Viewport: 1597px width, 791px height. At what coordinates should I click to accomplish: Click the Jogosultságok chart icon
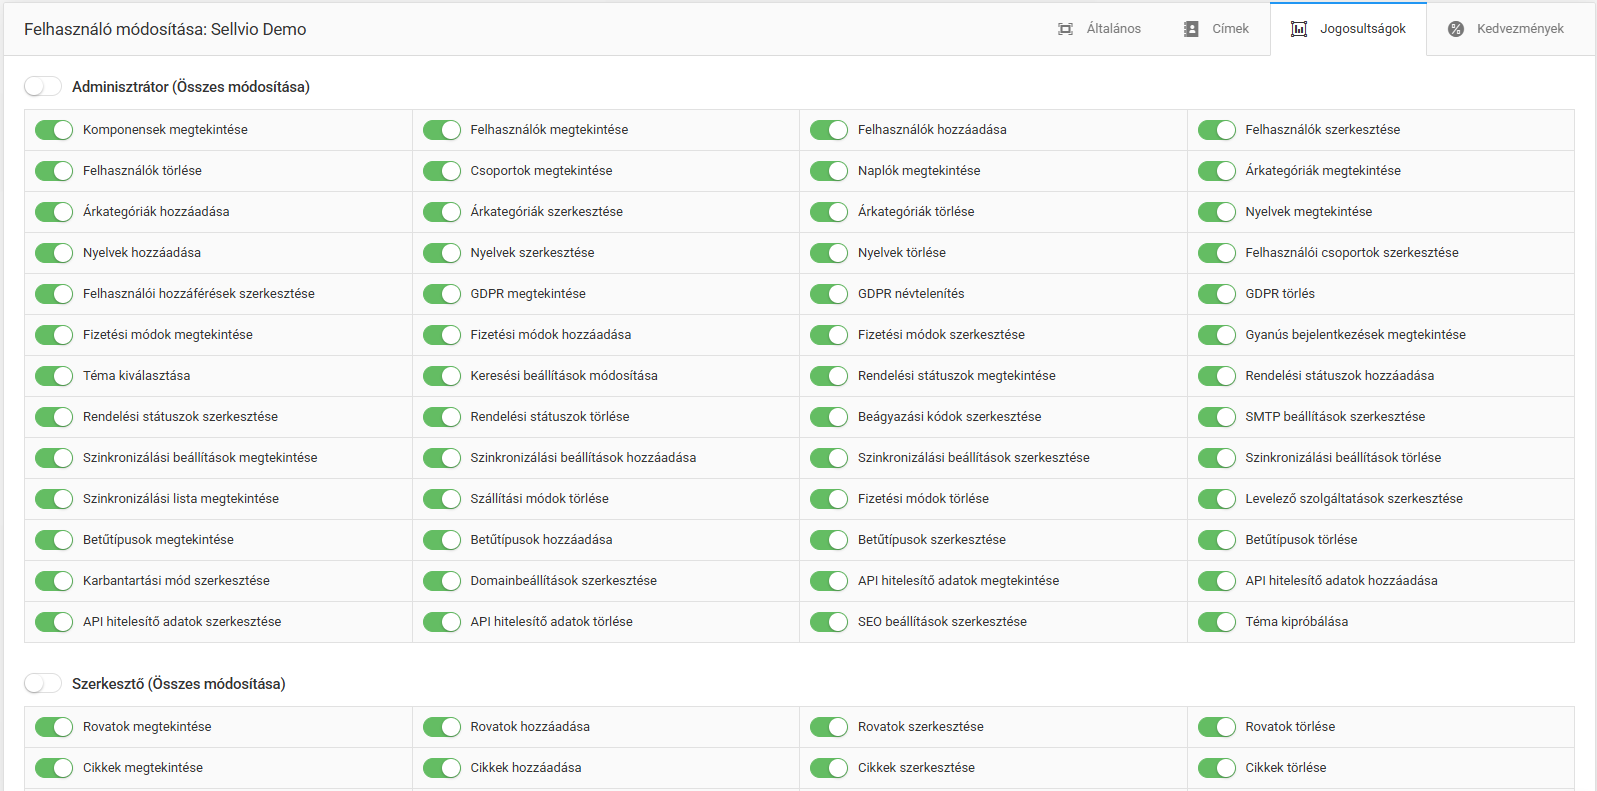pyautogui.click(x=1299, y=29)
